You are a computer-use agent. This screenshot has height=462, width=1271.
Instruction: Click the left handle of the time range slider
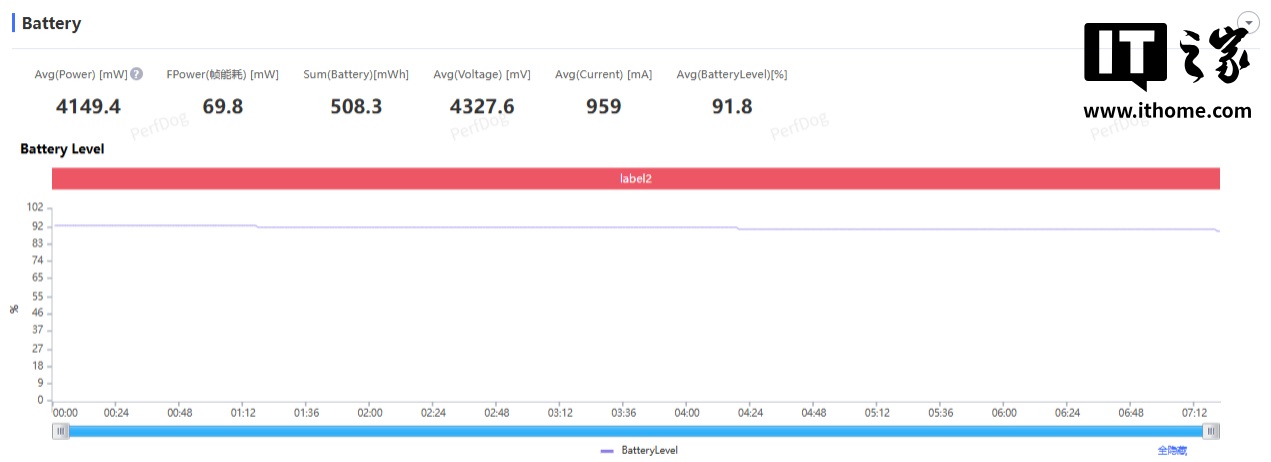click(x=62, y=431)
